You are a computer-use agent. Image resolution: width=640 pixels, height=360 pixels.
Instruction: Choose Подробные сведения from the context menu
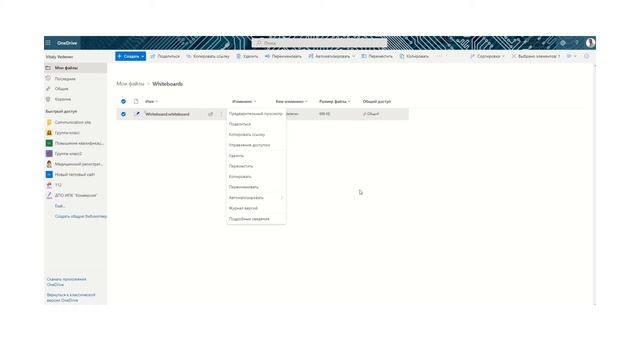[x=256, y=219]
